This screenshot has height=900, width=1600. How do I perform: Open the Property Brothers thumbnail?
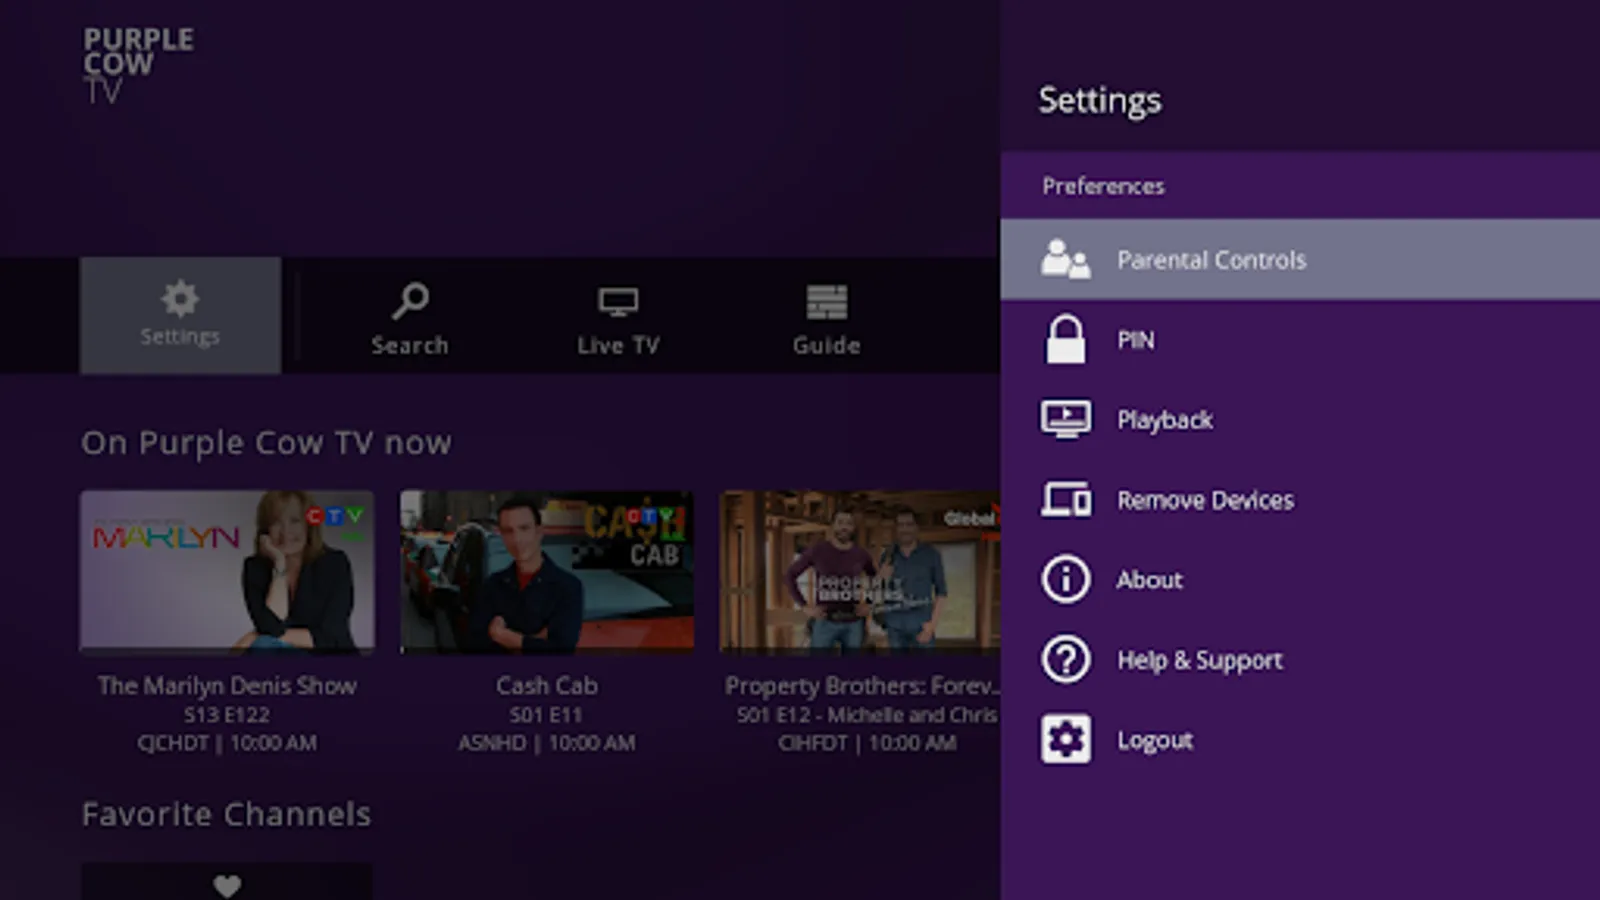coord(860,571)
